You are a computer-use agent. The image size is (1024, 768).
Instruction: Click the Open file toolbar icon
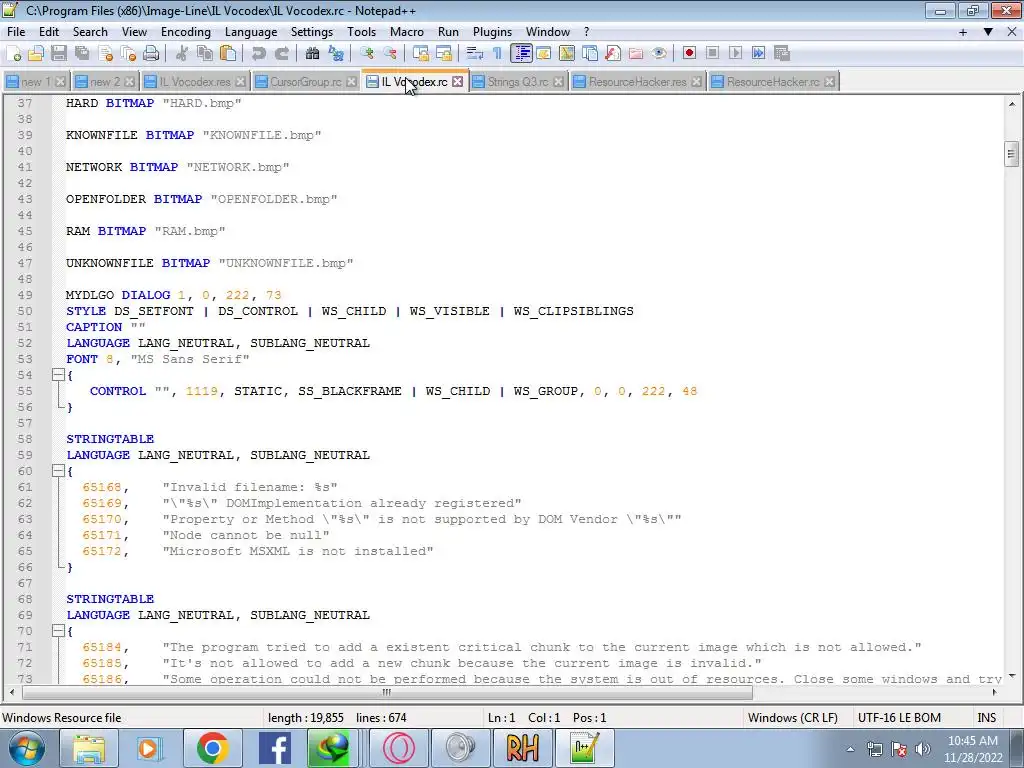point(36,54)
